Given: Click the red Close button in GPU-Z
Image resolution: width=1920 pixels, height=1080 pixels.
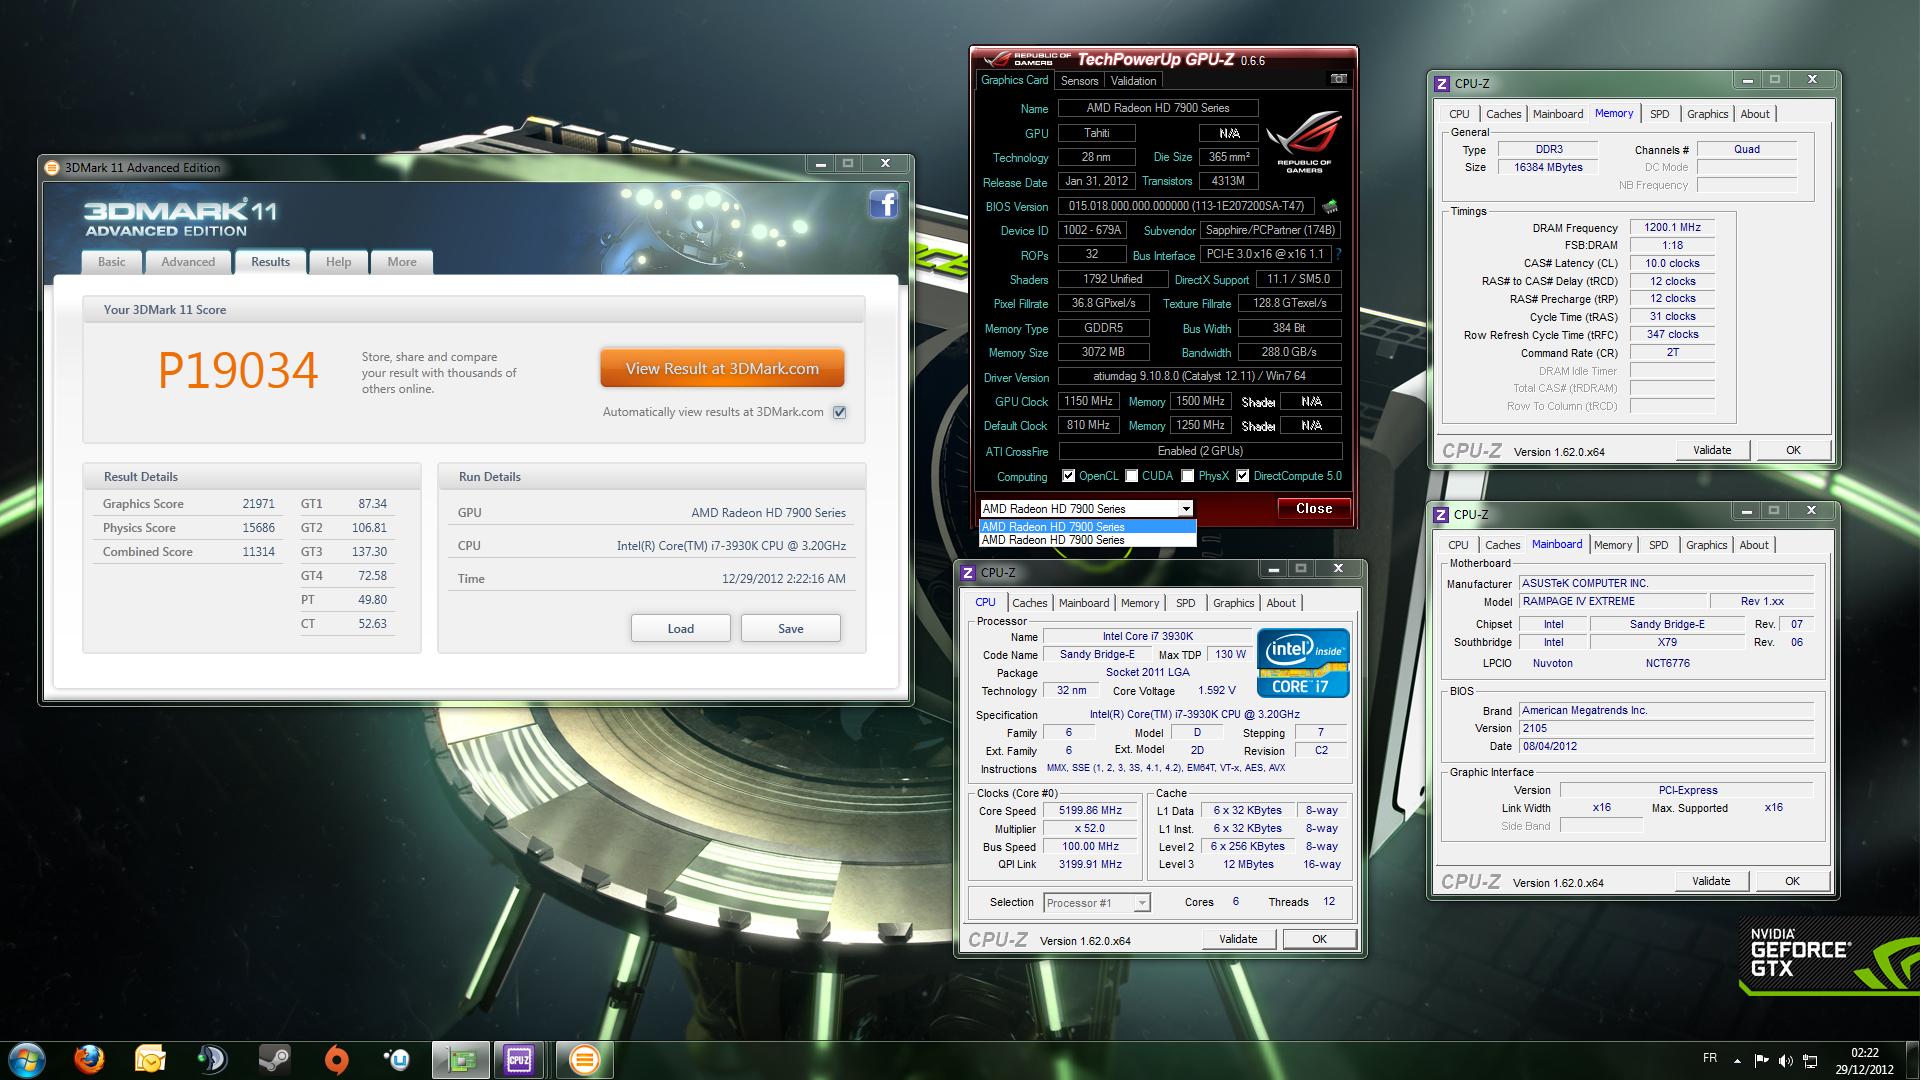Looking at the screenshot, I should coord(1314,509).
